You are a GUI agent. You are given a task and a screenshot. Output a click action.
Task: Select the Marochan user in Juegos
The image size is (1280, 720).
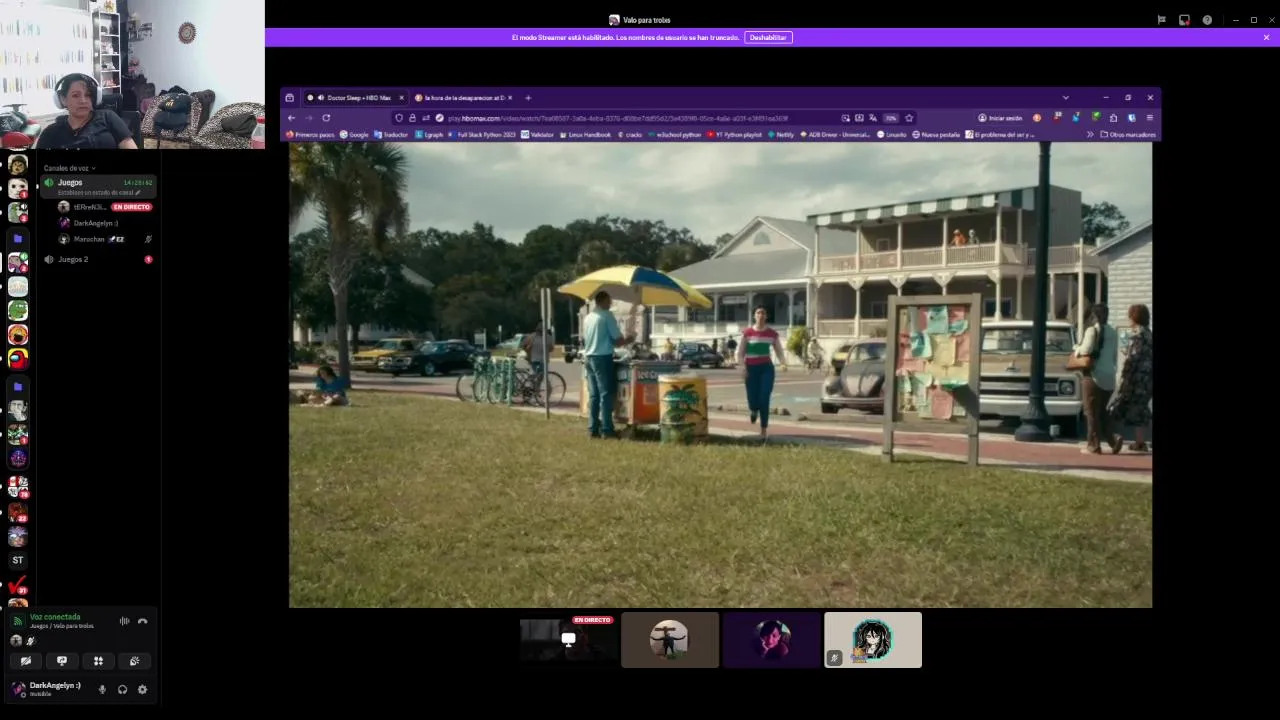click(x=105, y=239)
